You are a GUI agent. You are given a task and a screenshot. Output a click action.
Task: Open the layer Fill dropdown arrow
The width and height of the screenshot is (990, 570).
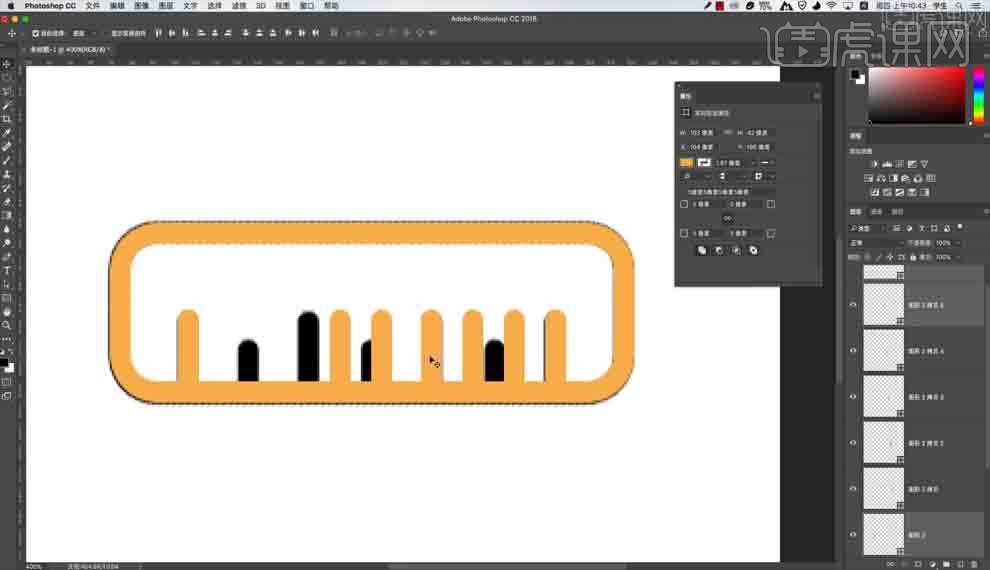pyautogui.click(x=958, y=258)
